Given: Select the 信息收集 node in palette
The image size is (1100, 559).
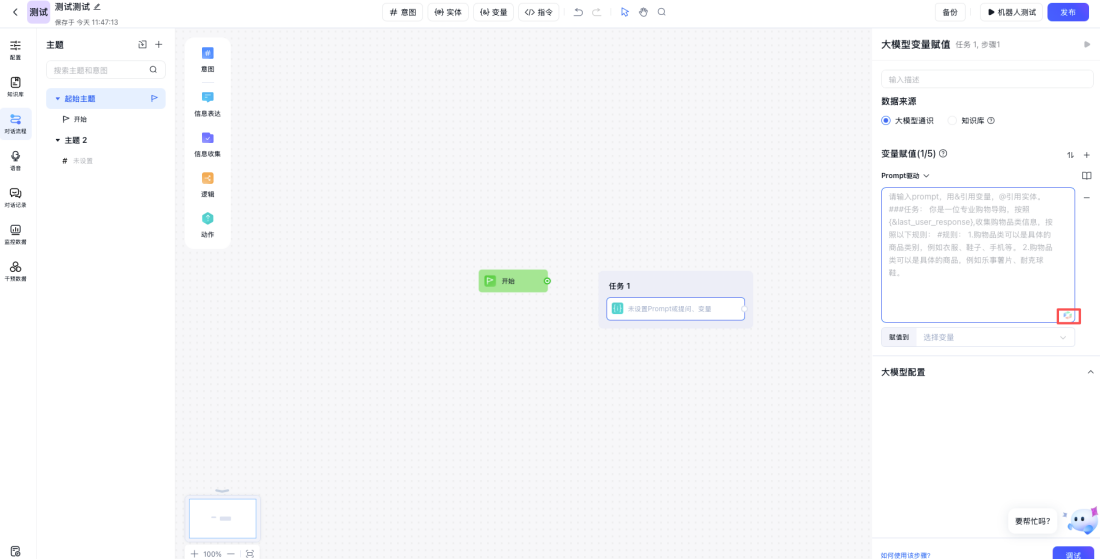Looking at the screenshot, I should (208, 144).
